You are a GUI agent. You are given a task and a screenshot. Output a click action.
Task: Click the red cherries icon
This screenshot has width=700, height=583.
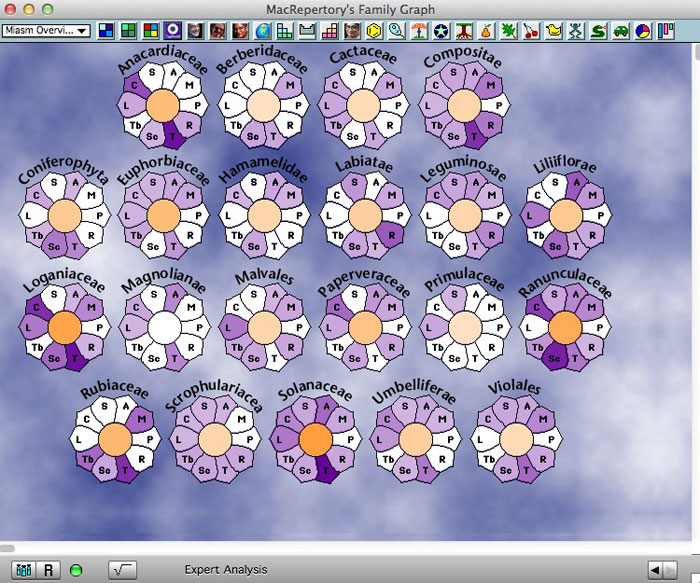pyautogui.click(x=531, y=31)
